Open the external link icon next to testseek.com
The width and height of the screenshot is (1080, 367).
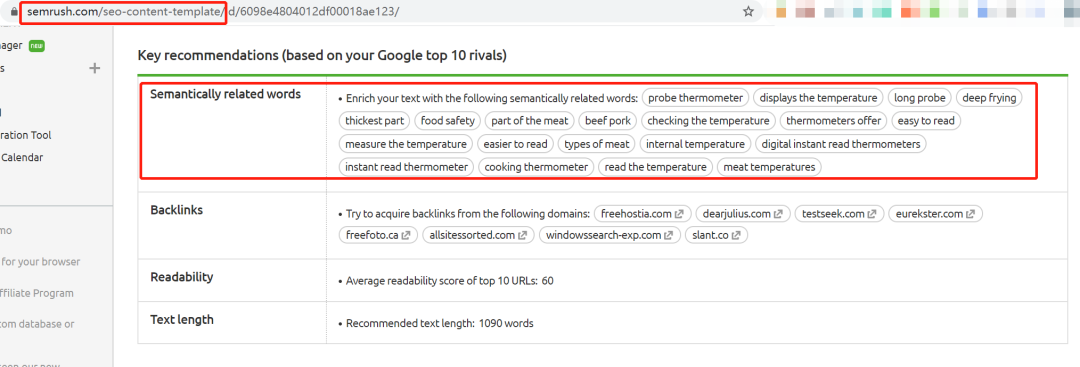tap(872, 214)
